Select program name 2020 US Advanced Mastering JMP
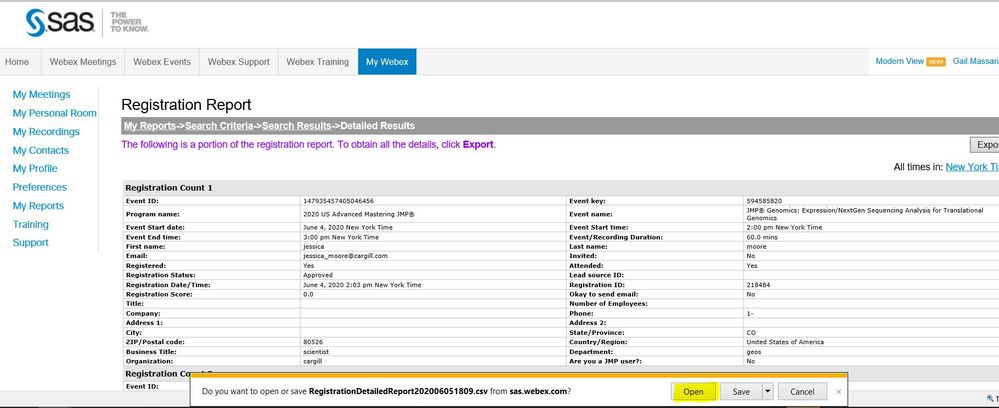 (x=359, y=214)
